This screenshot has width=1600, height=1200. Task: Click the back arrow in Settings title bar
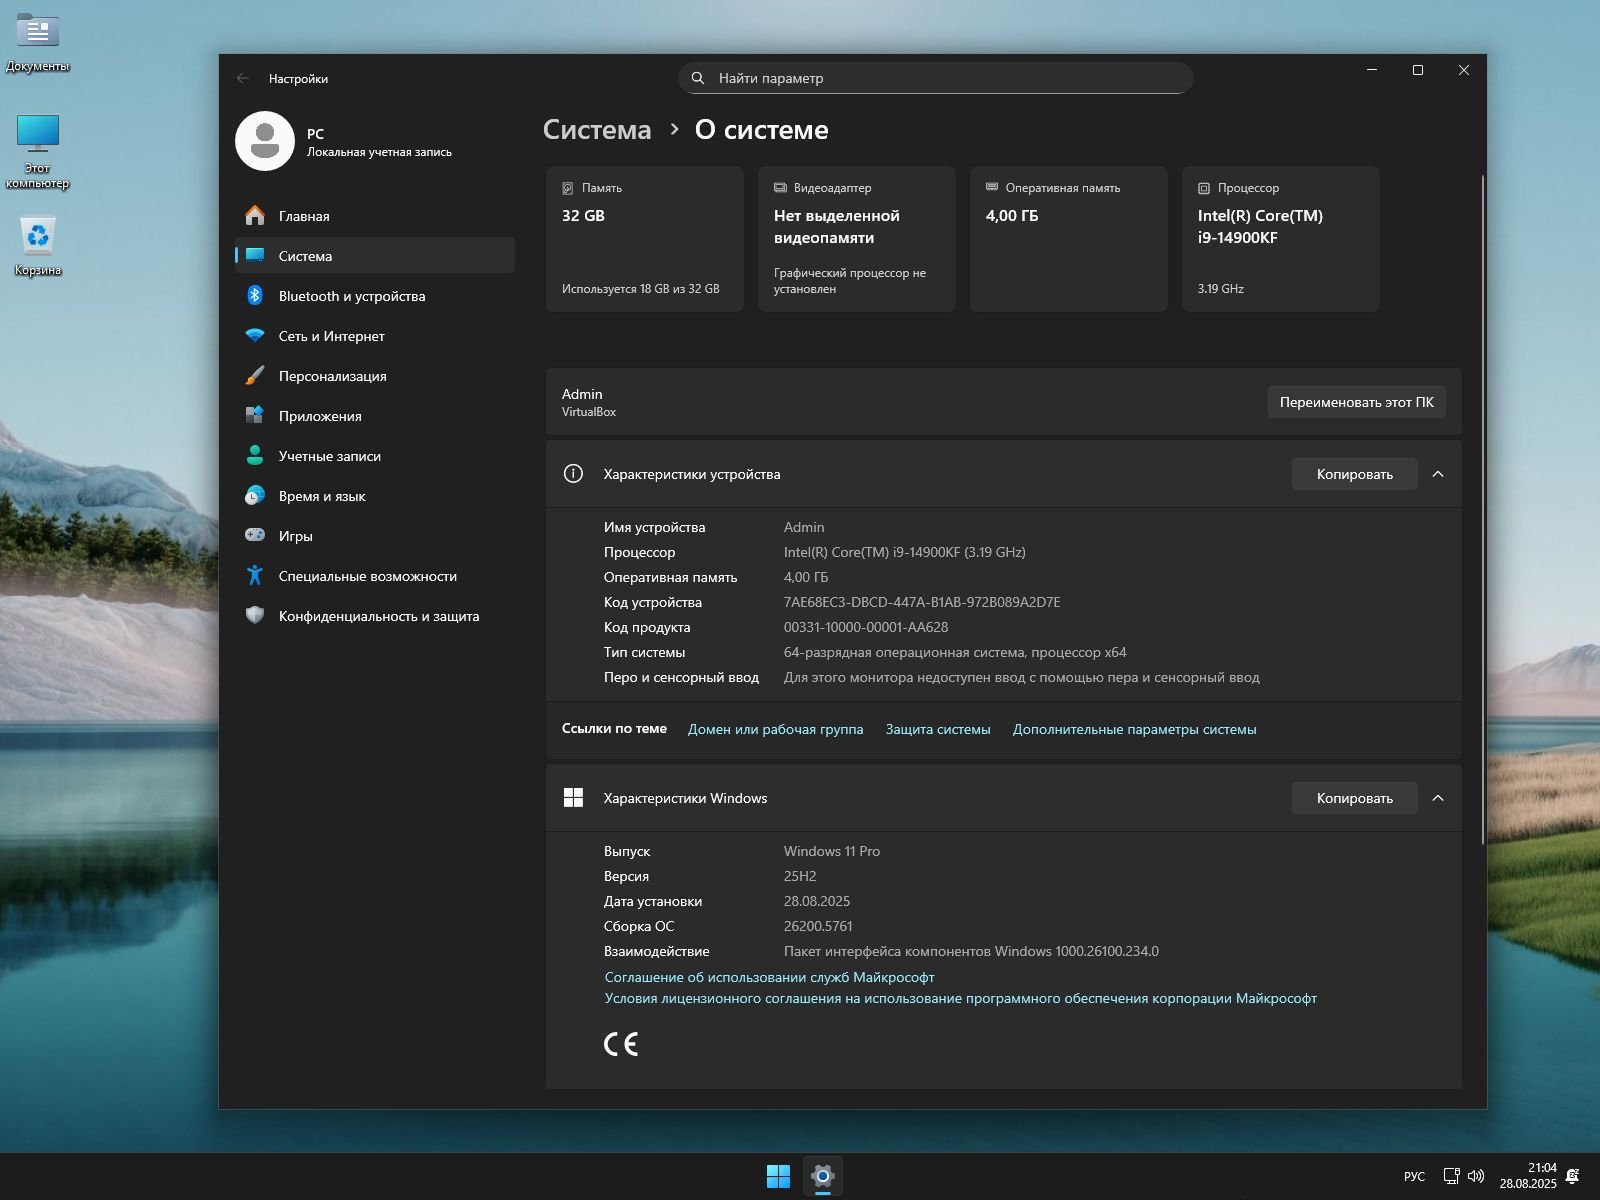(243, 78)
